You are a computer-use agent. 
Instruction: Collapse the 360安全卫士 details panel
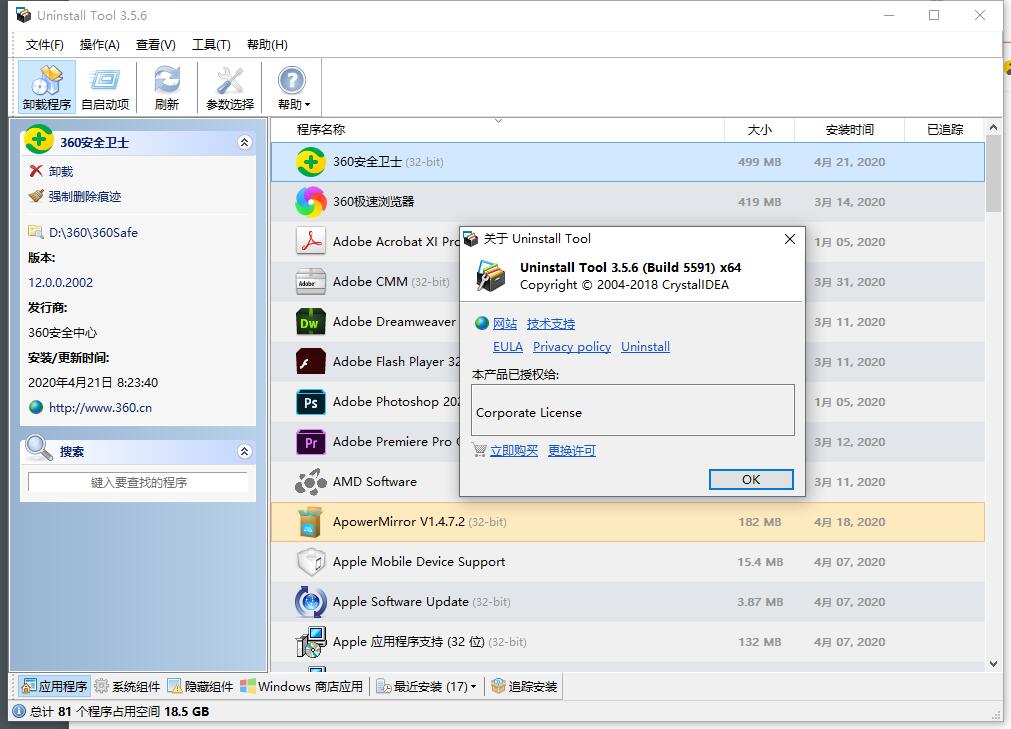click(244, 142)
